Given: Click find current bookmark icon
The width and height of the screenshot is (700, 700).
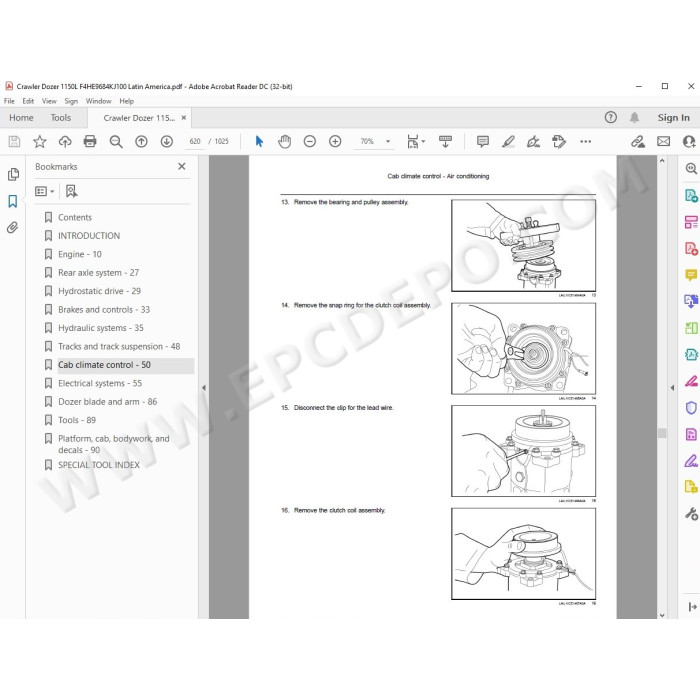Looking at the screenshot, I should point(71,192).
